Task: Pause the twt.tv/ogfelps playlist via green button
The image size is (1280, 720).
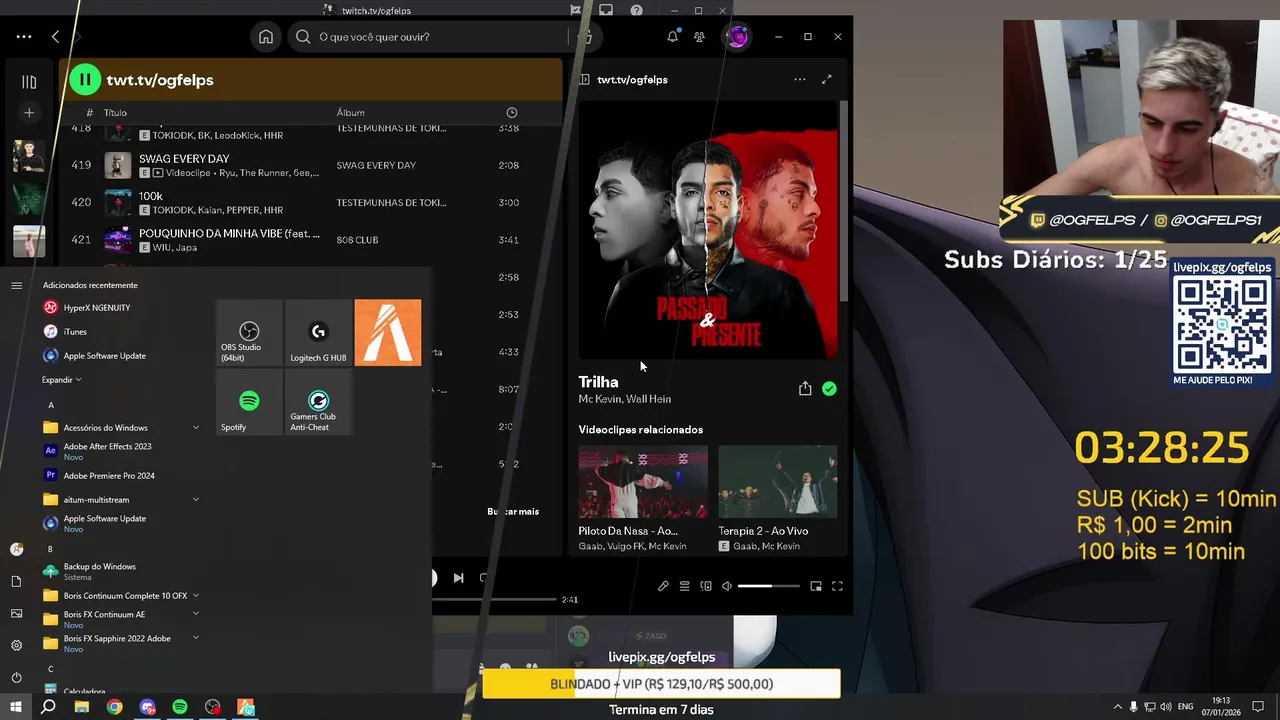Action: 85,80
